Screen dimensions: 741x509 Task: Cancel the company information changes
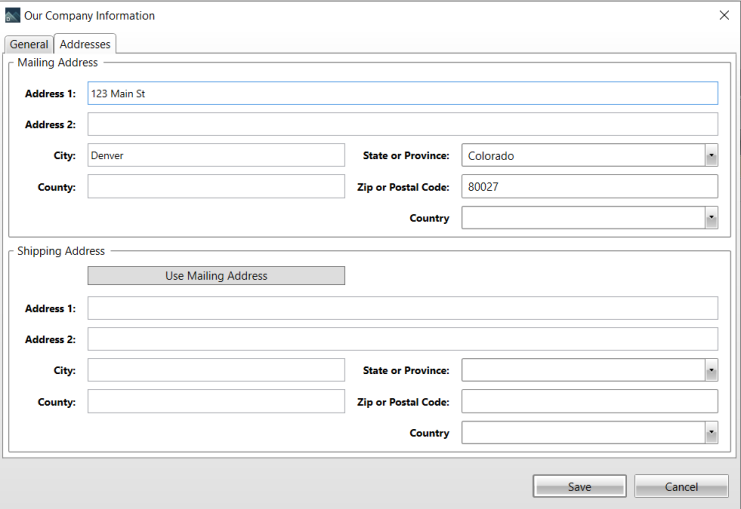681,486
